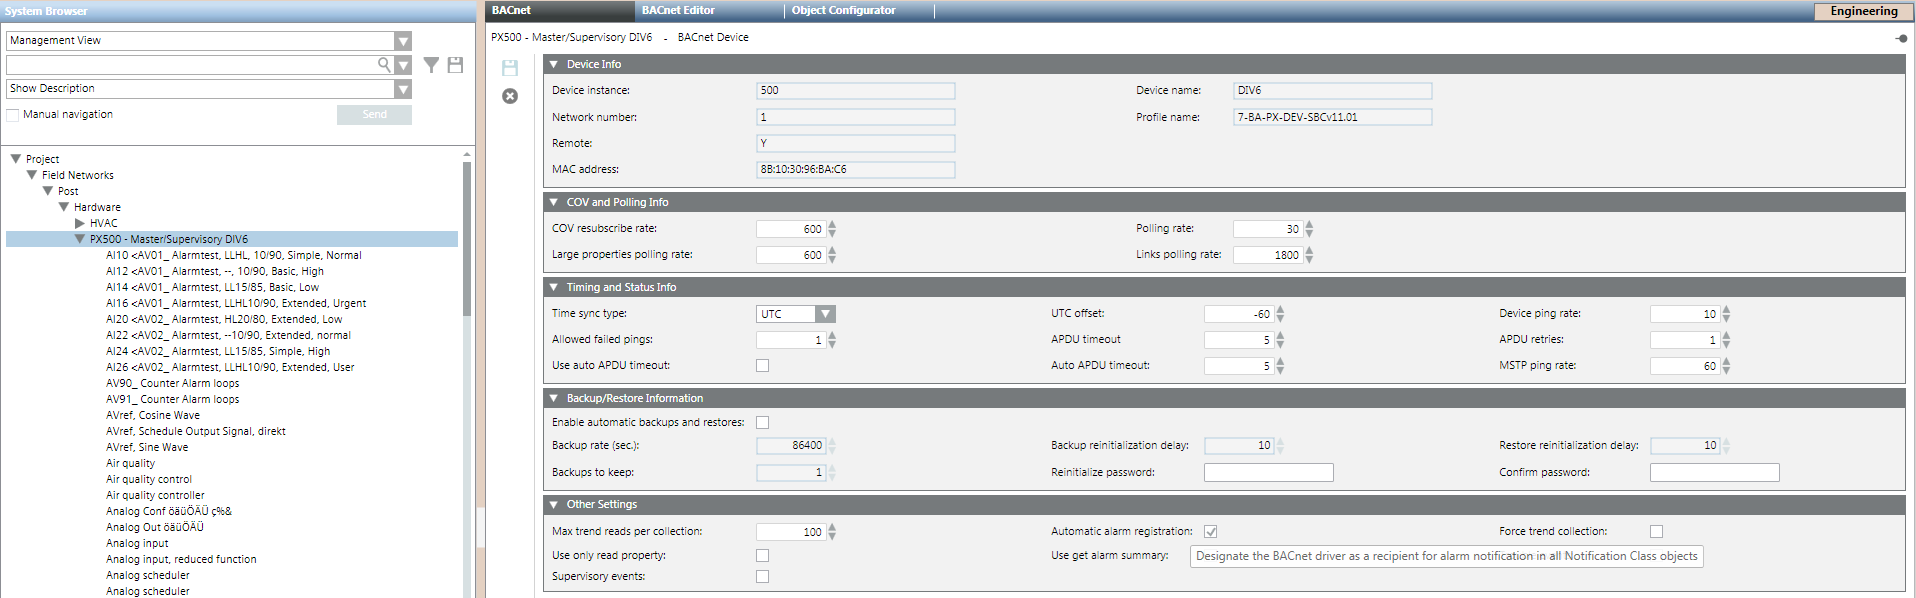The width and height of the screenshot is (1916, 598).
Task: Click the Reinitialize password input field
Action: 1268,473
